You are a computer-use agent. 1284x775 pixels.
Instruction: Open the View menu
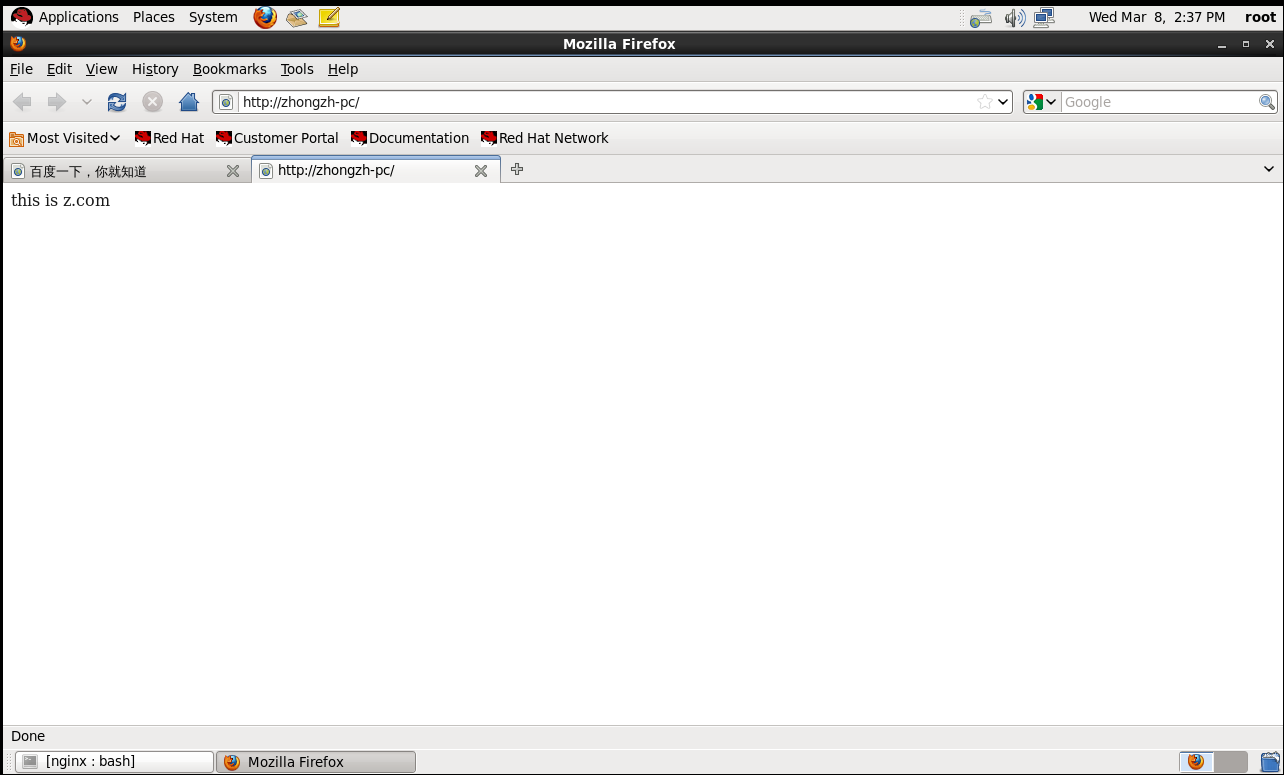point(101,69)
